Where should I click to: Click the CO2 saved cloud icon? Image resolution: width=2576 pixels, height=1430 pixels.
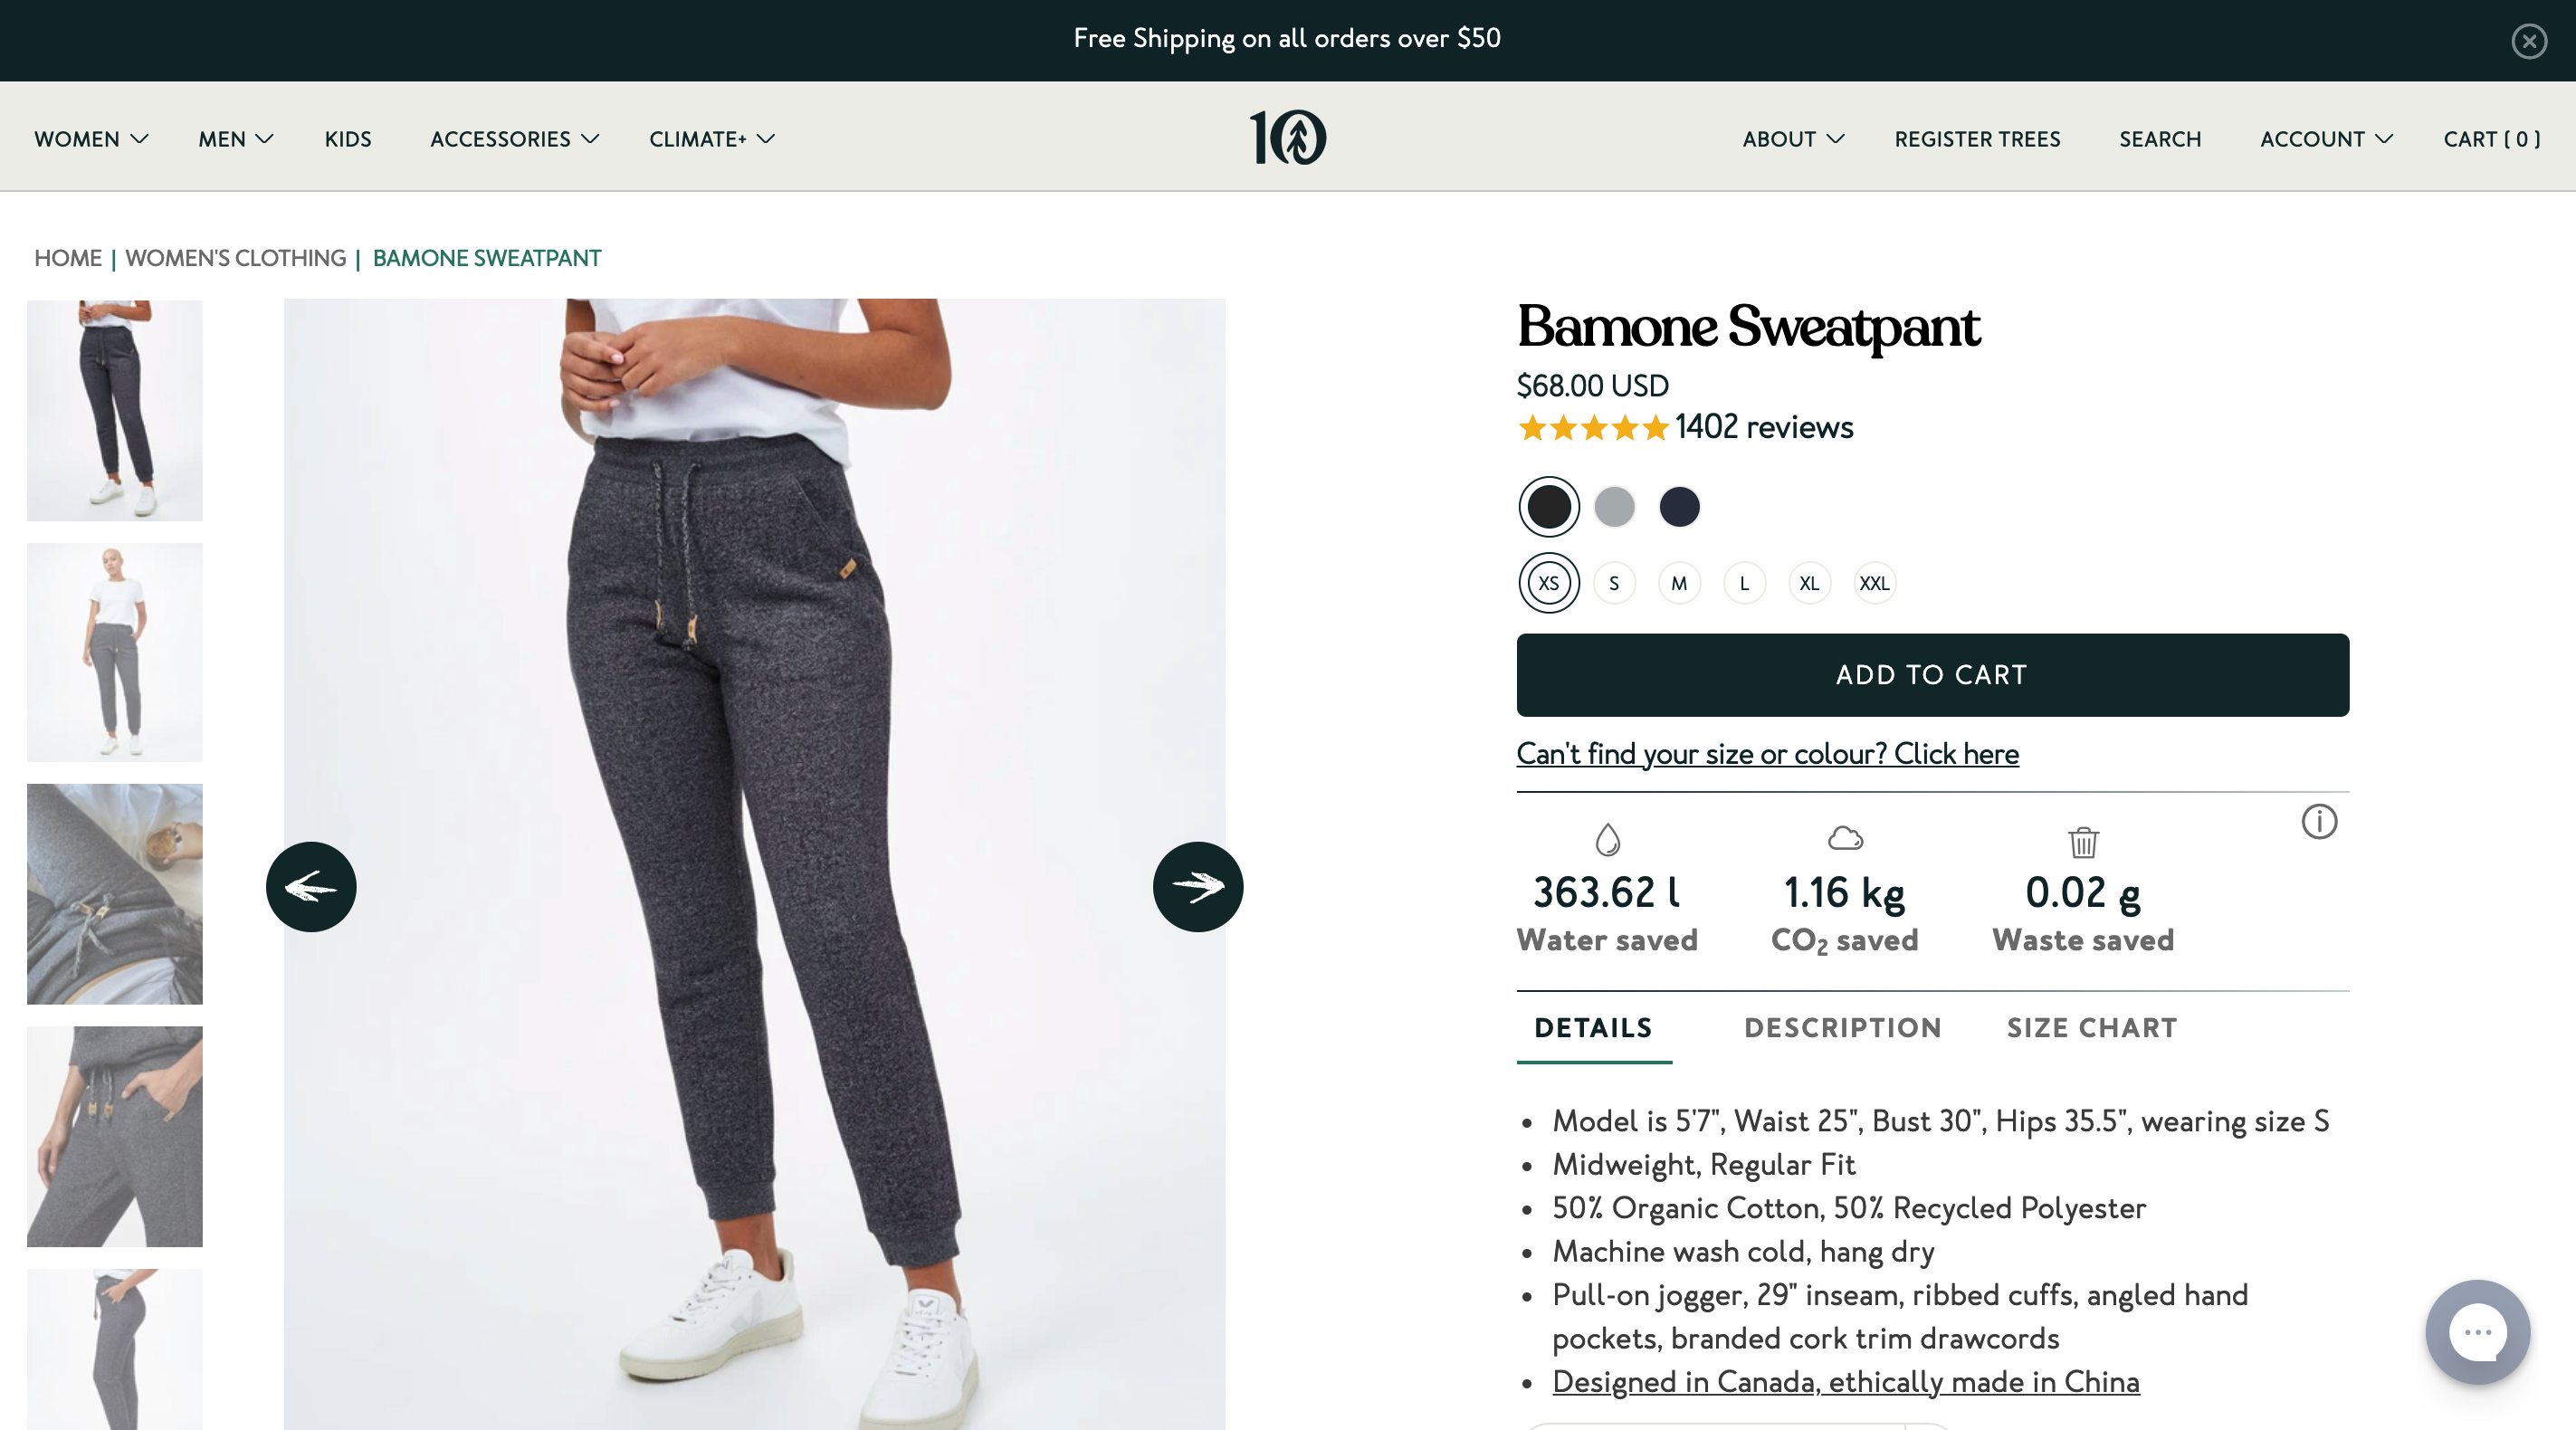1845,841
